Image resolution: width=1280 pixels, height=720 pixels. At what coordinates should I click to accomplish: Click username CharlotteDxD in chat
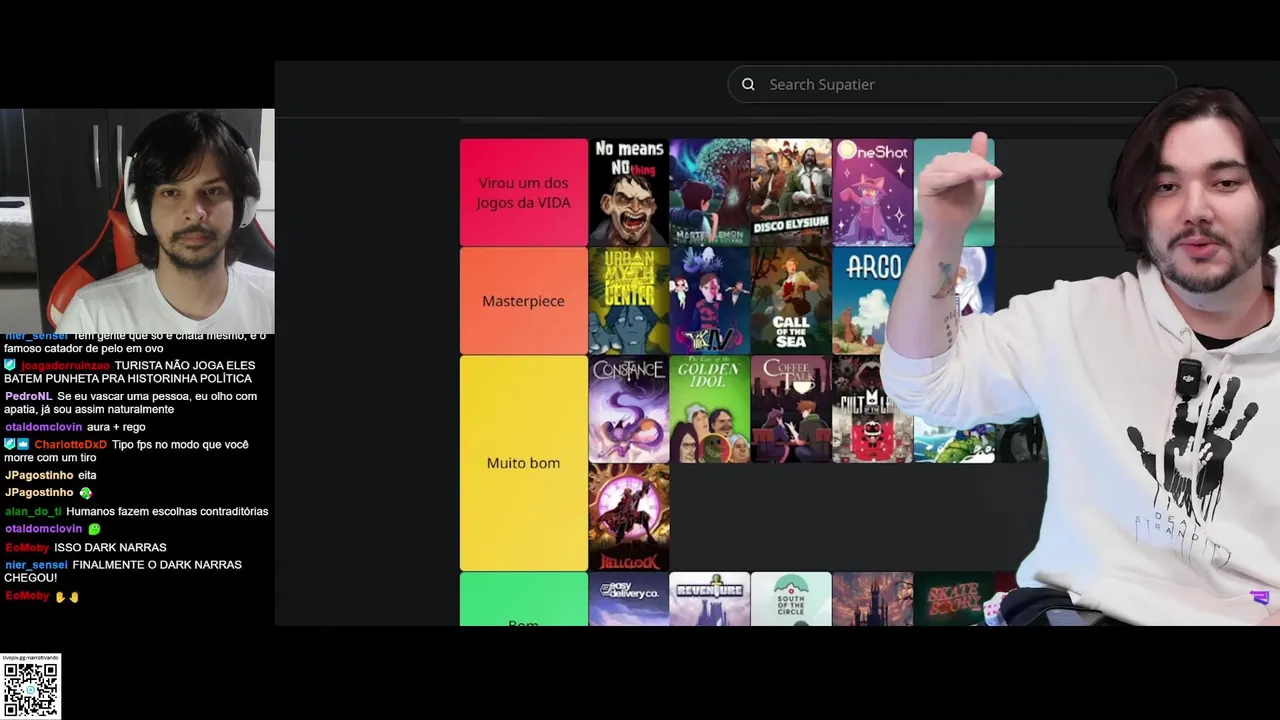(70, 445)
